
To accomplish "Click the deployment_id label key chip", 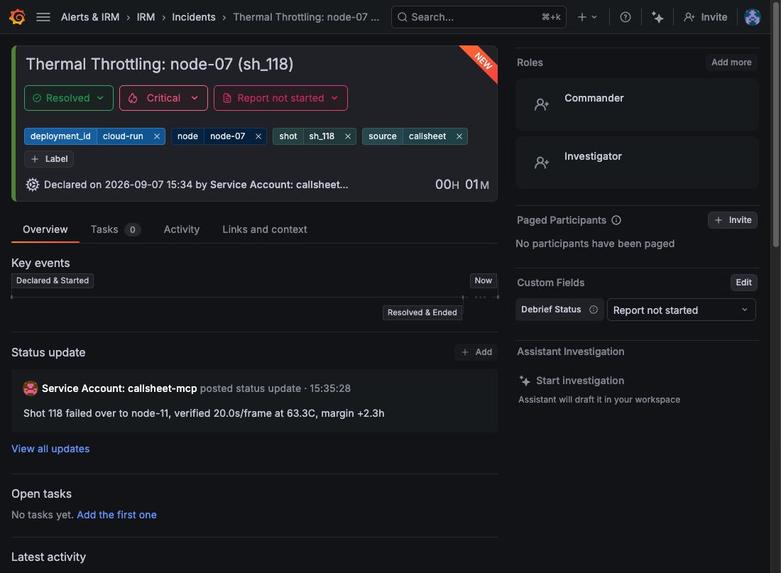I will [60, 136].
